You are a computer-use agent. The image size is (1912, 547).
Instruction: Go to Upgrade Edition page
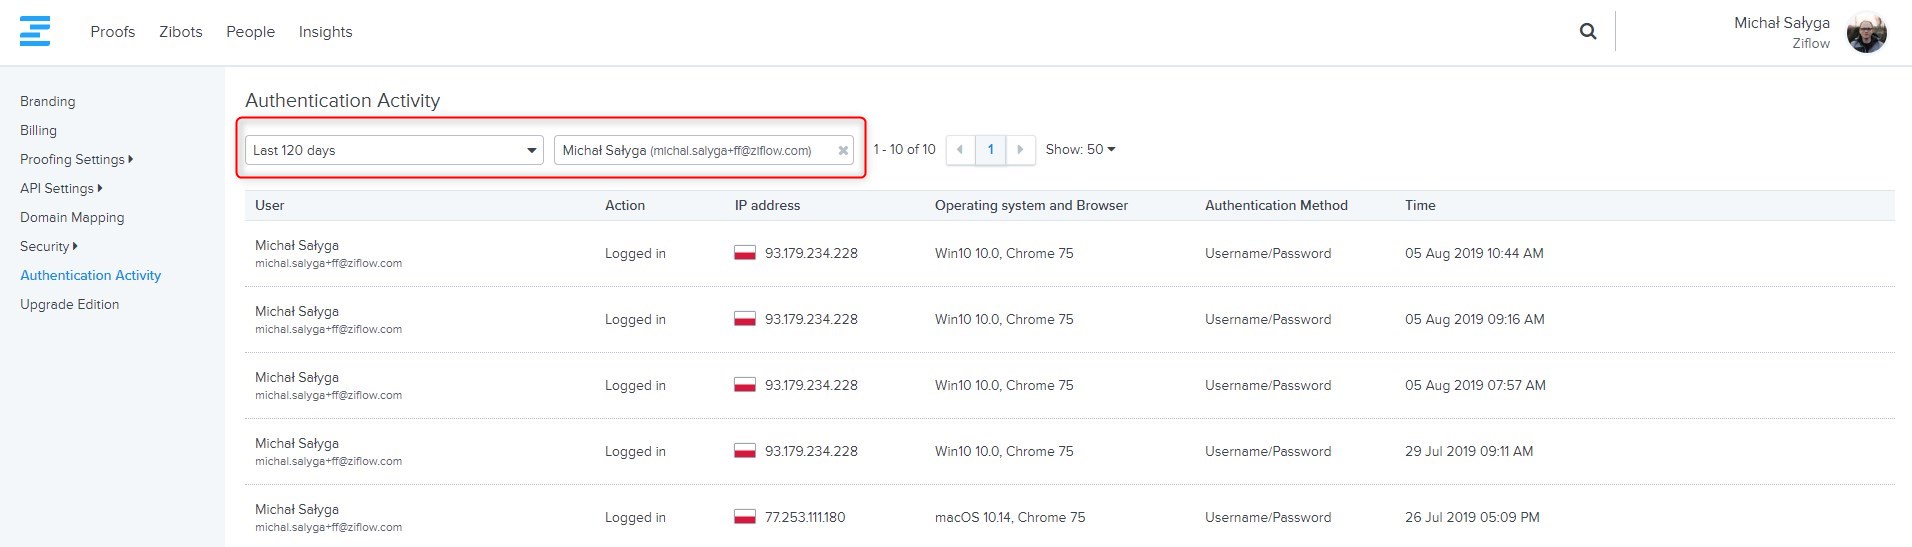tap(69, 304)
